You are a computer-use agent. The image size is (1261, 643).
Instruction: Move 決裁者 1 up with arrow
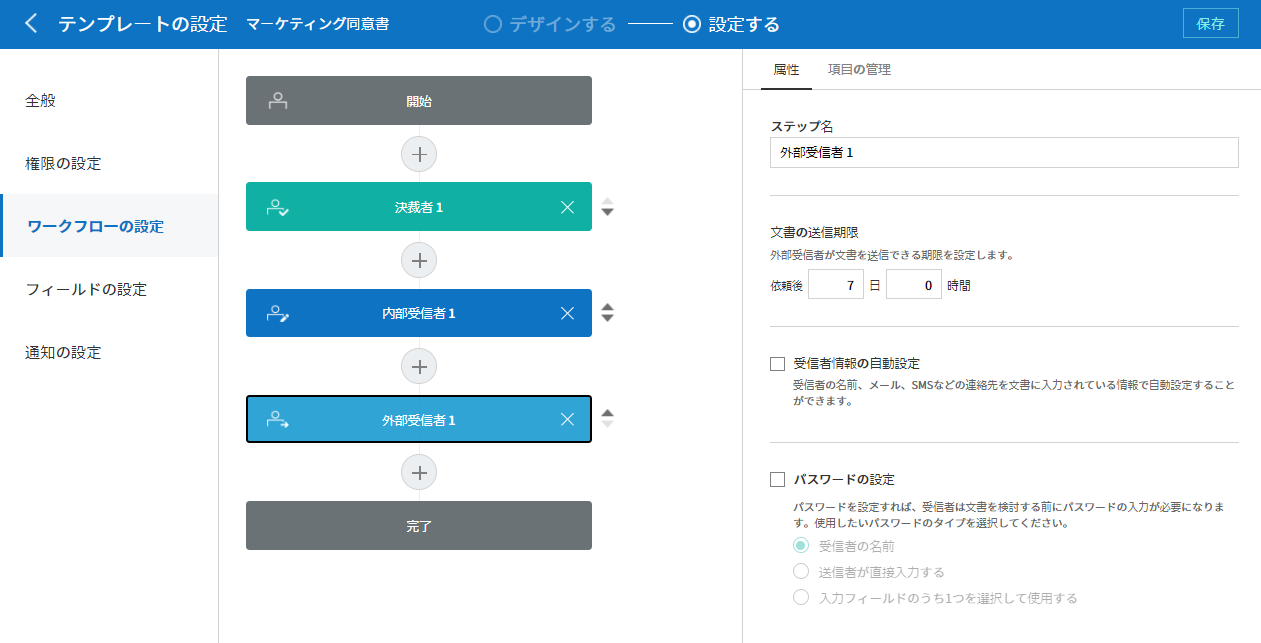click(x=607, y=201)
